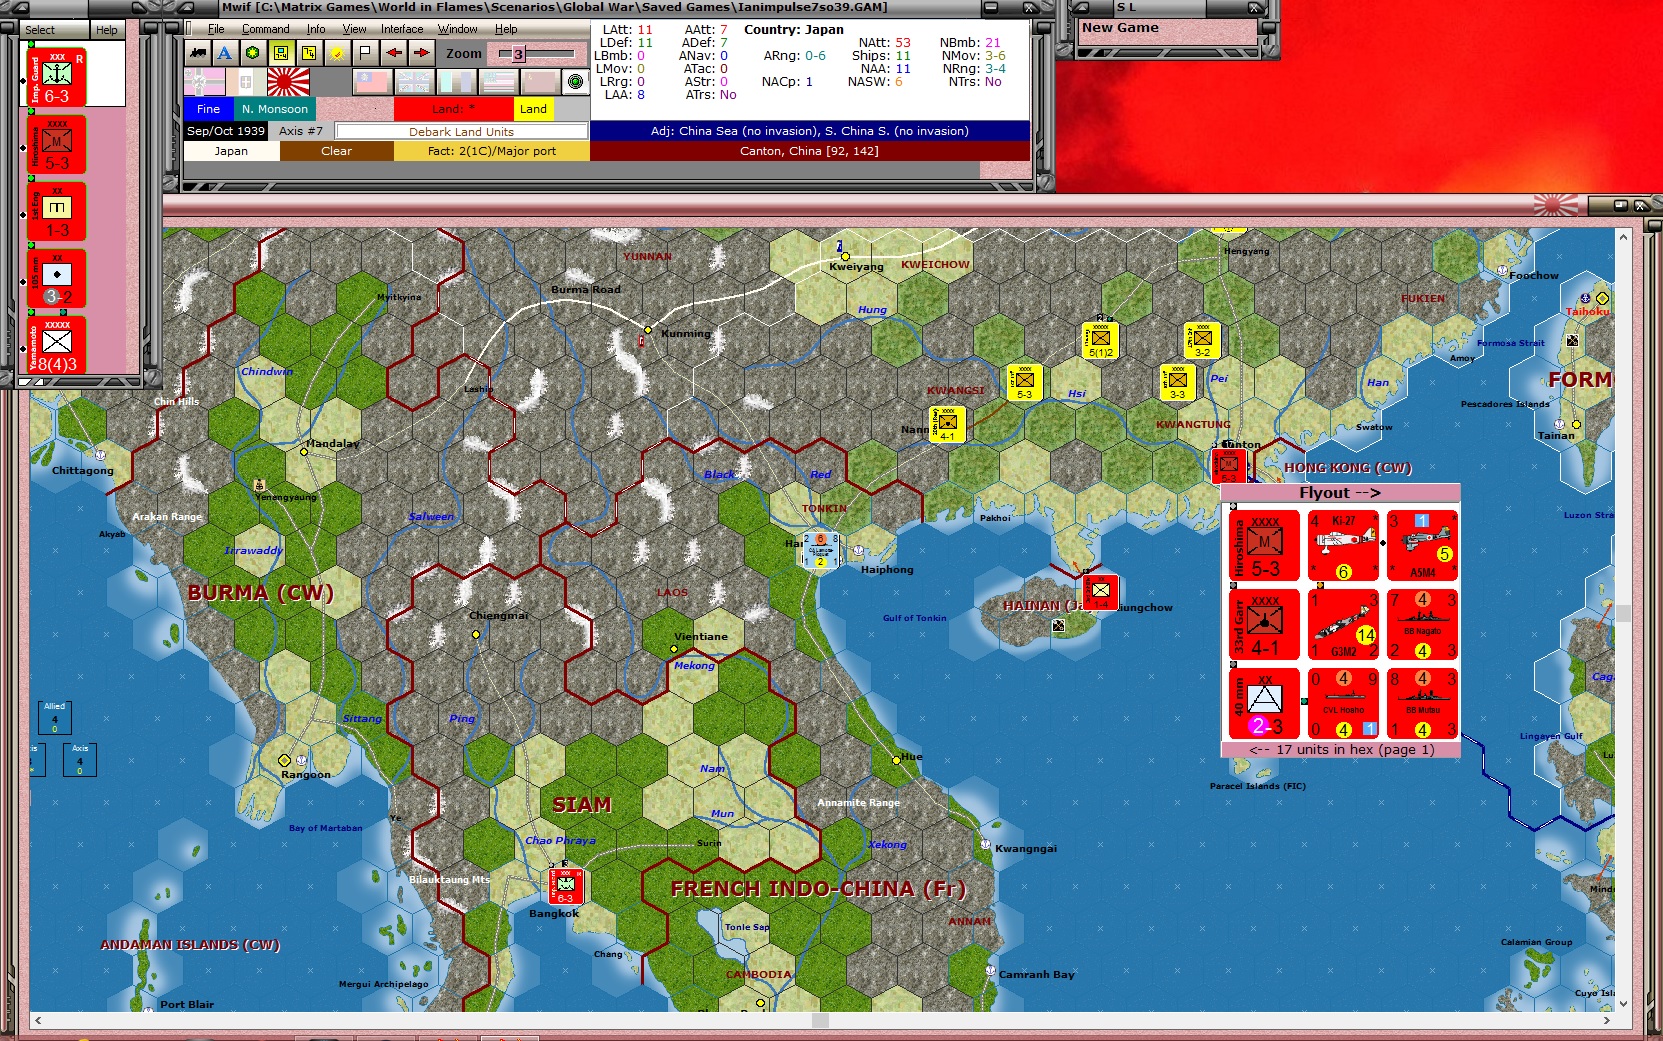The height and width of the screenshot is (1041, 1663).
Task: Toggle the green circular indicator button
Action: click(575, 81)
